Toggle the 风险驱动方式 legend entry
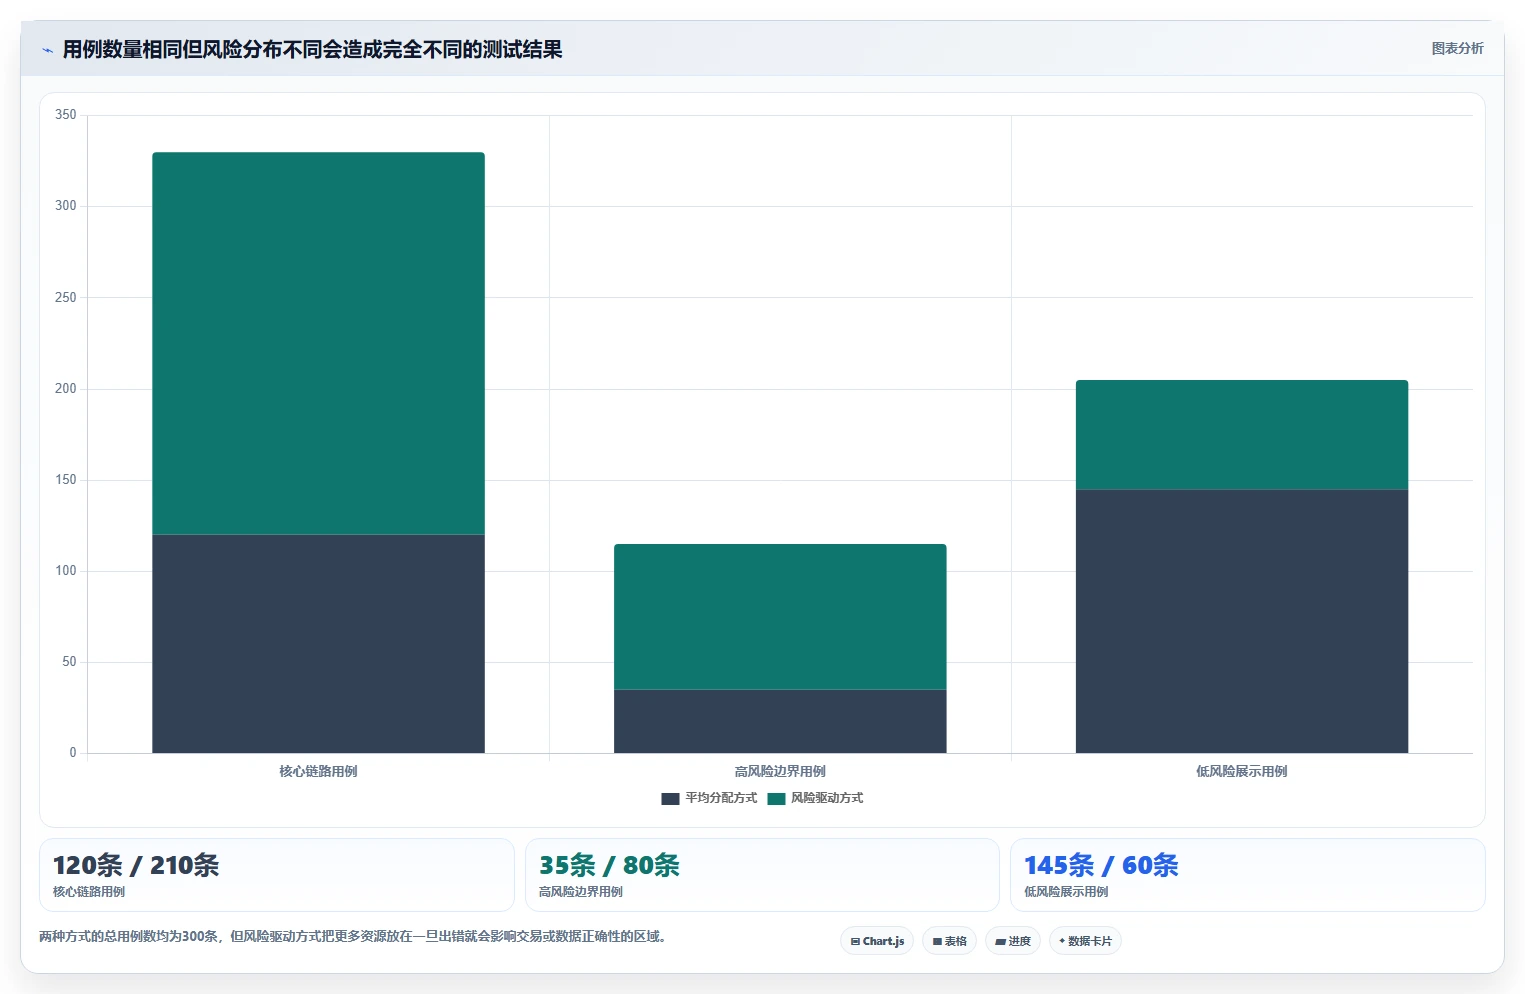The height and width of the screenshot is (994, 1525). tap(815, 798)
